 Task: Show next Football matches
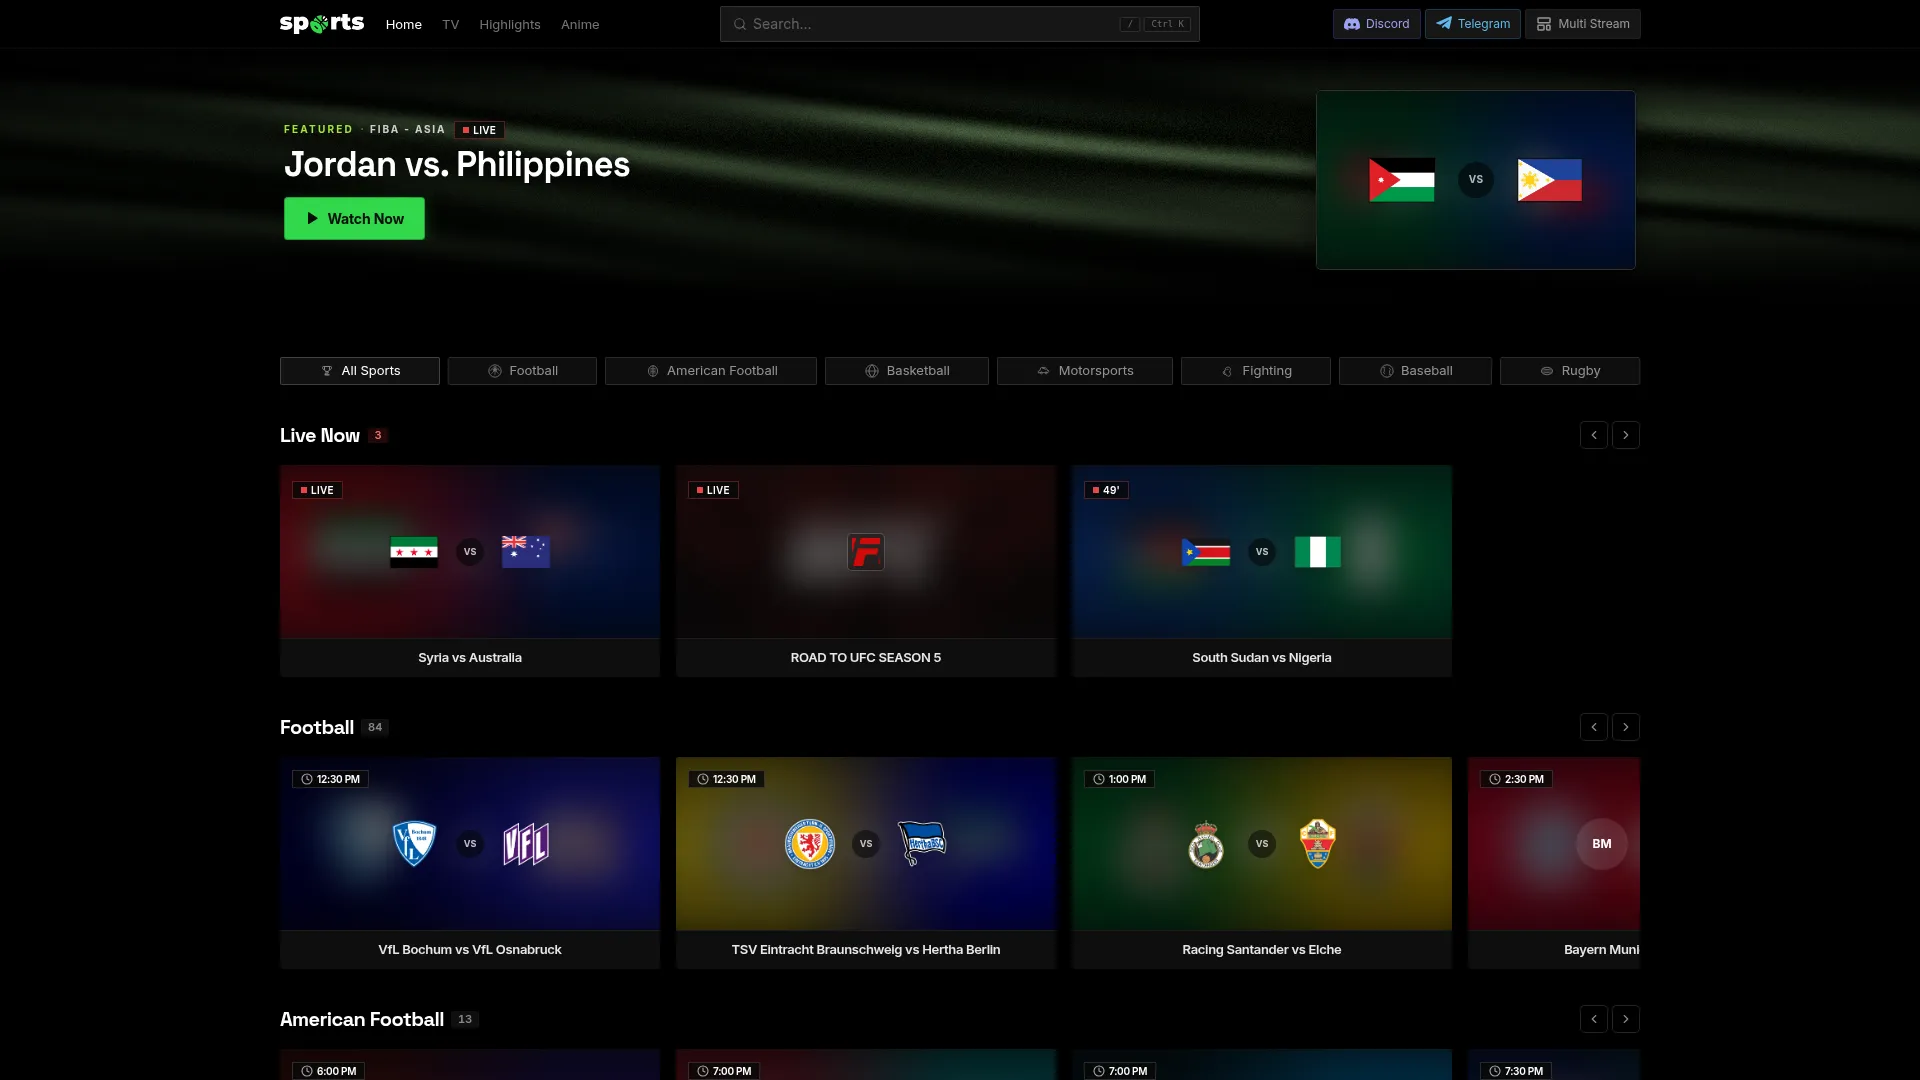1626,727
